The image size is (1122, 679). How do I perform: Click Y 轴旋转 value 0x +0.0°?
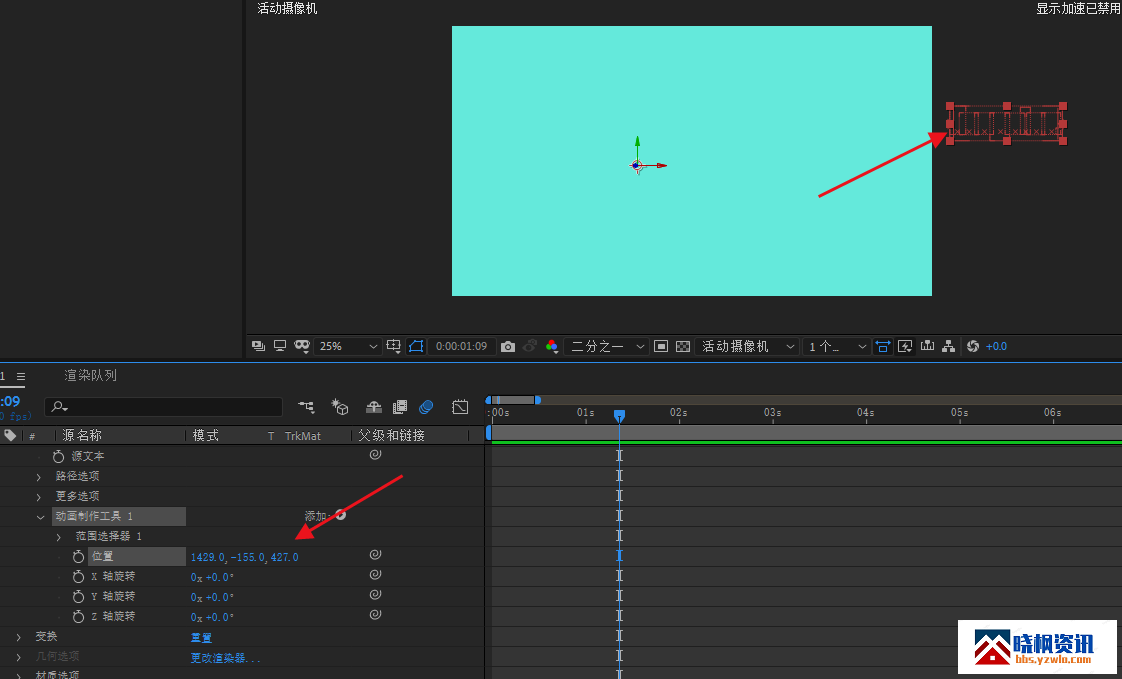[x=213, y=597]
